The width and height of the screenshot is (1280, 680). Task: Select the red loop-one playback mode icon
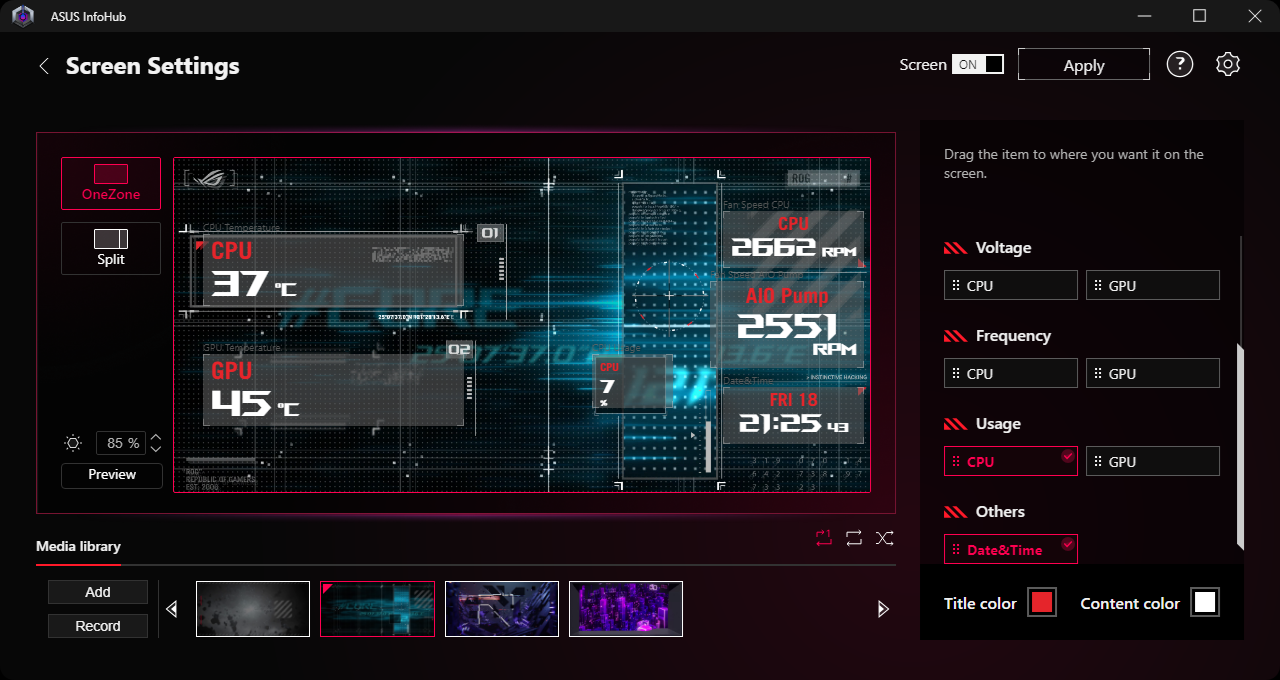823,537
